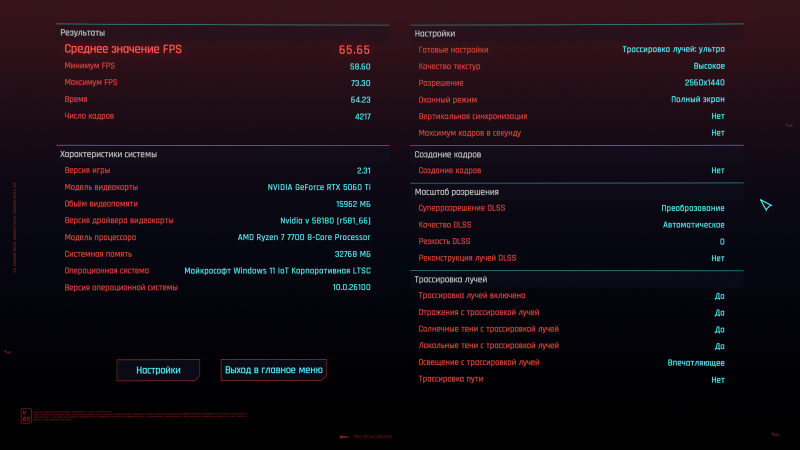This screenshot has height=450, width=800.
Task: Click the Трассировка пути value Нет
Action: (x=717, y=380)
